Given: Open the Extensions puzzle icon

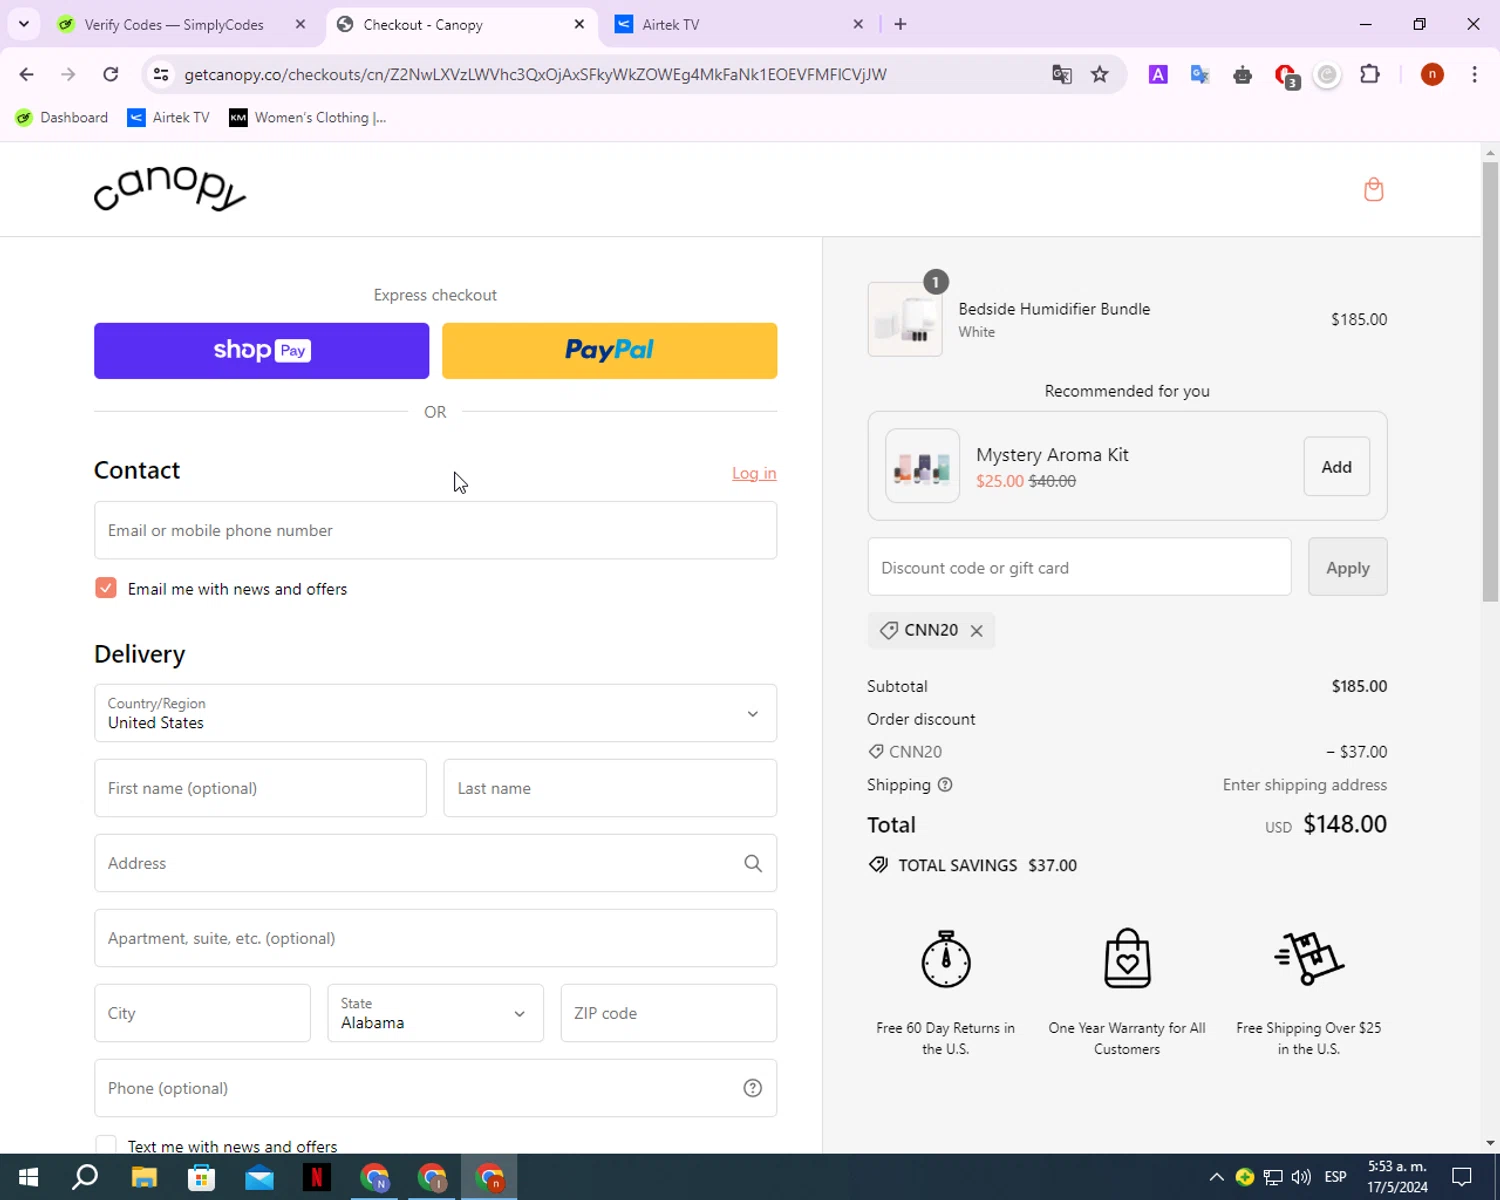Looking at the screenshot, I should (x=1370, y=74).
